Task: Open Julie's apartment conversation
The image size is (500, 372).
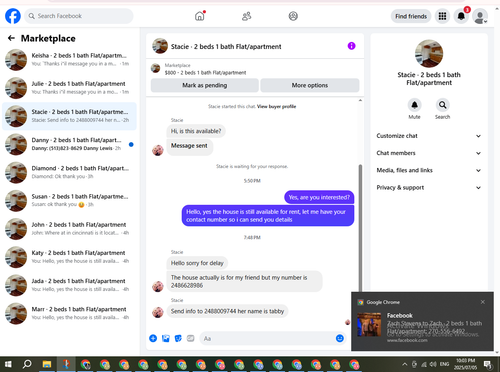Action: click(69, 88)
